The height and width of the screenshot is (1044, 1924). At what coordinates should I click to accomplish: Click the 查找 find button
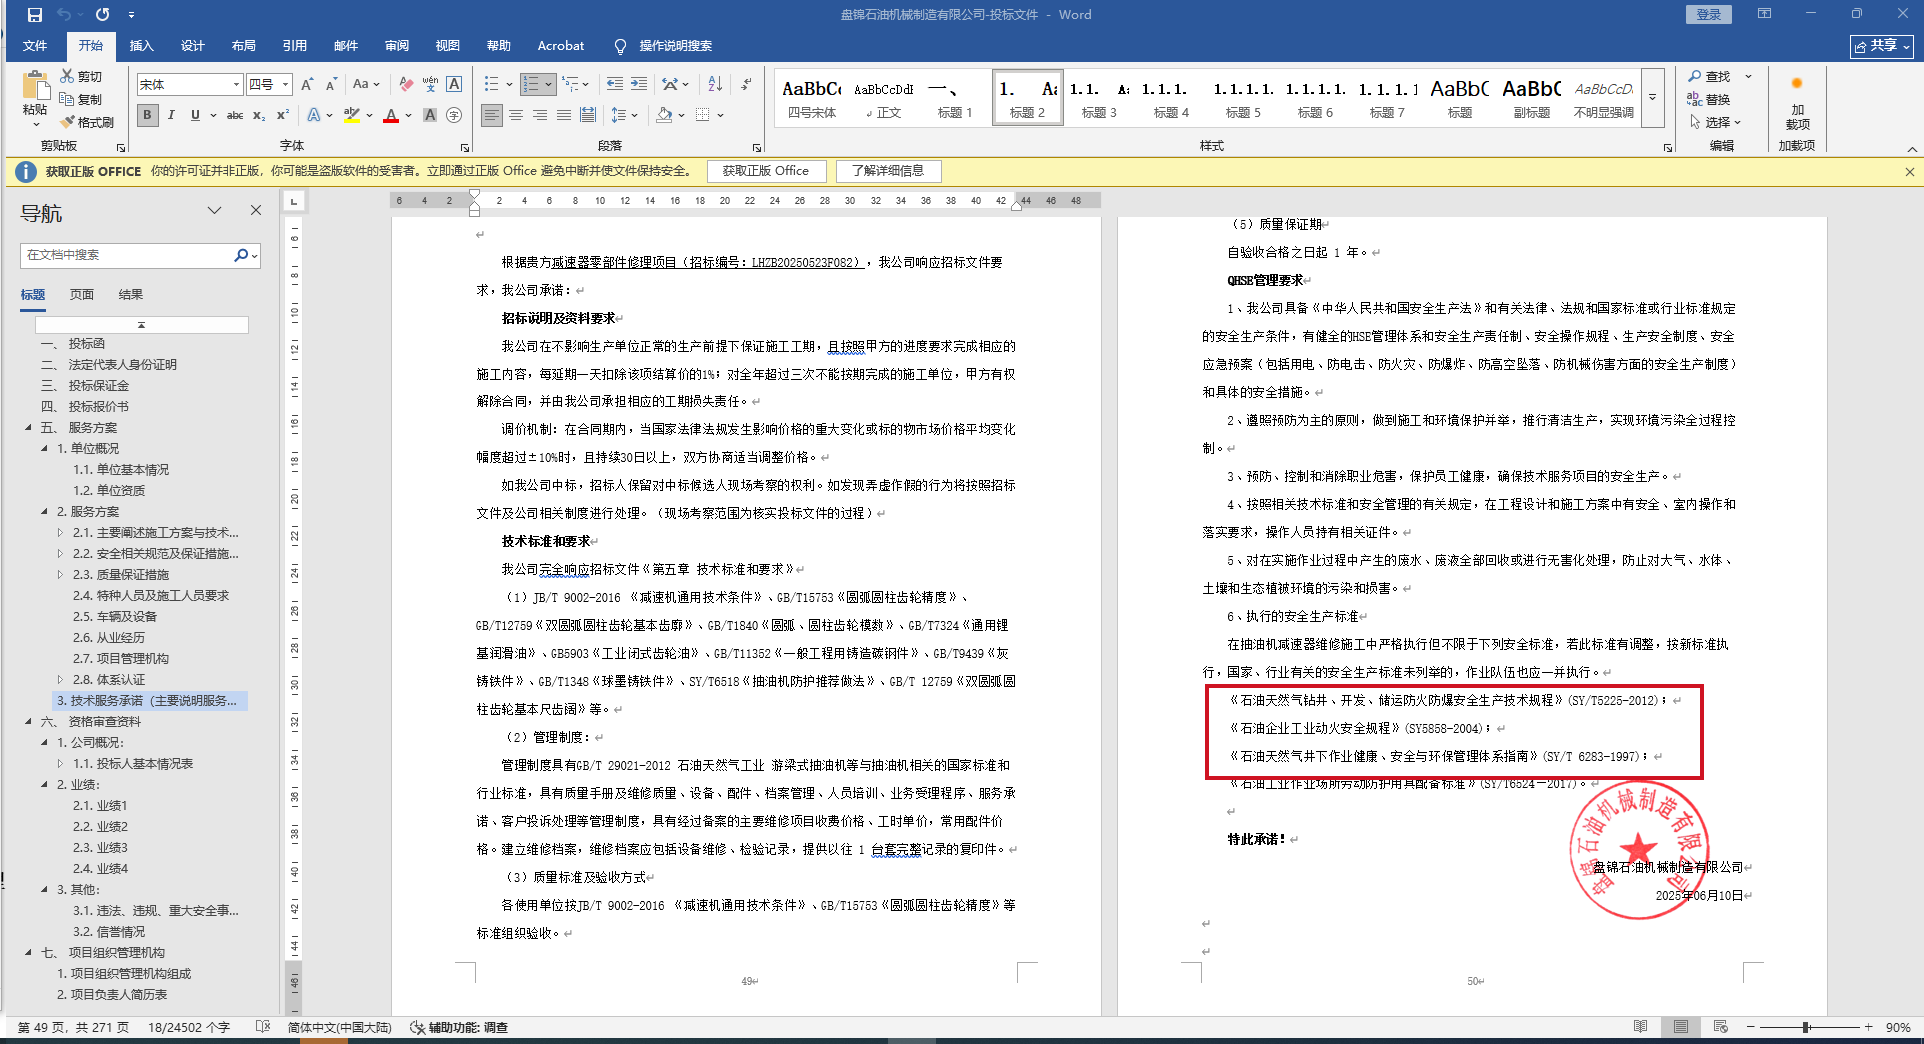1710,76
